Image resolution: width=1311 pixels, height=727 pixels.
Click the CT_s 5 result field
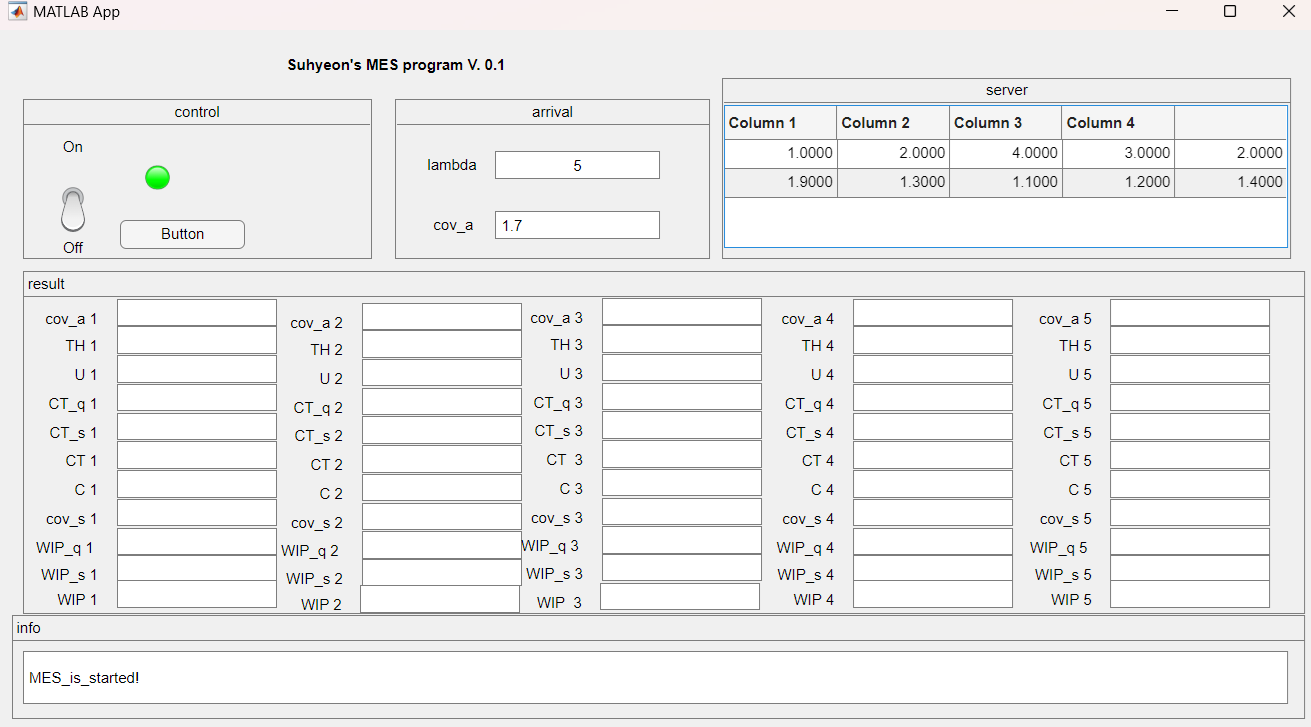(1190, 427)
